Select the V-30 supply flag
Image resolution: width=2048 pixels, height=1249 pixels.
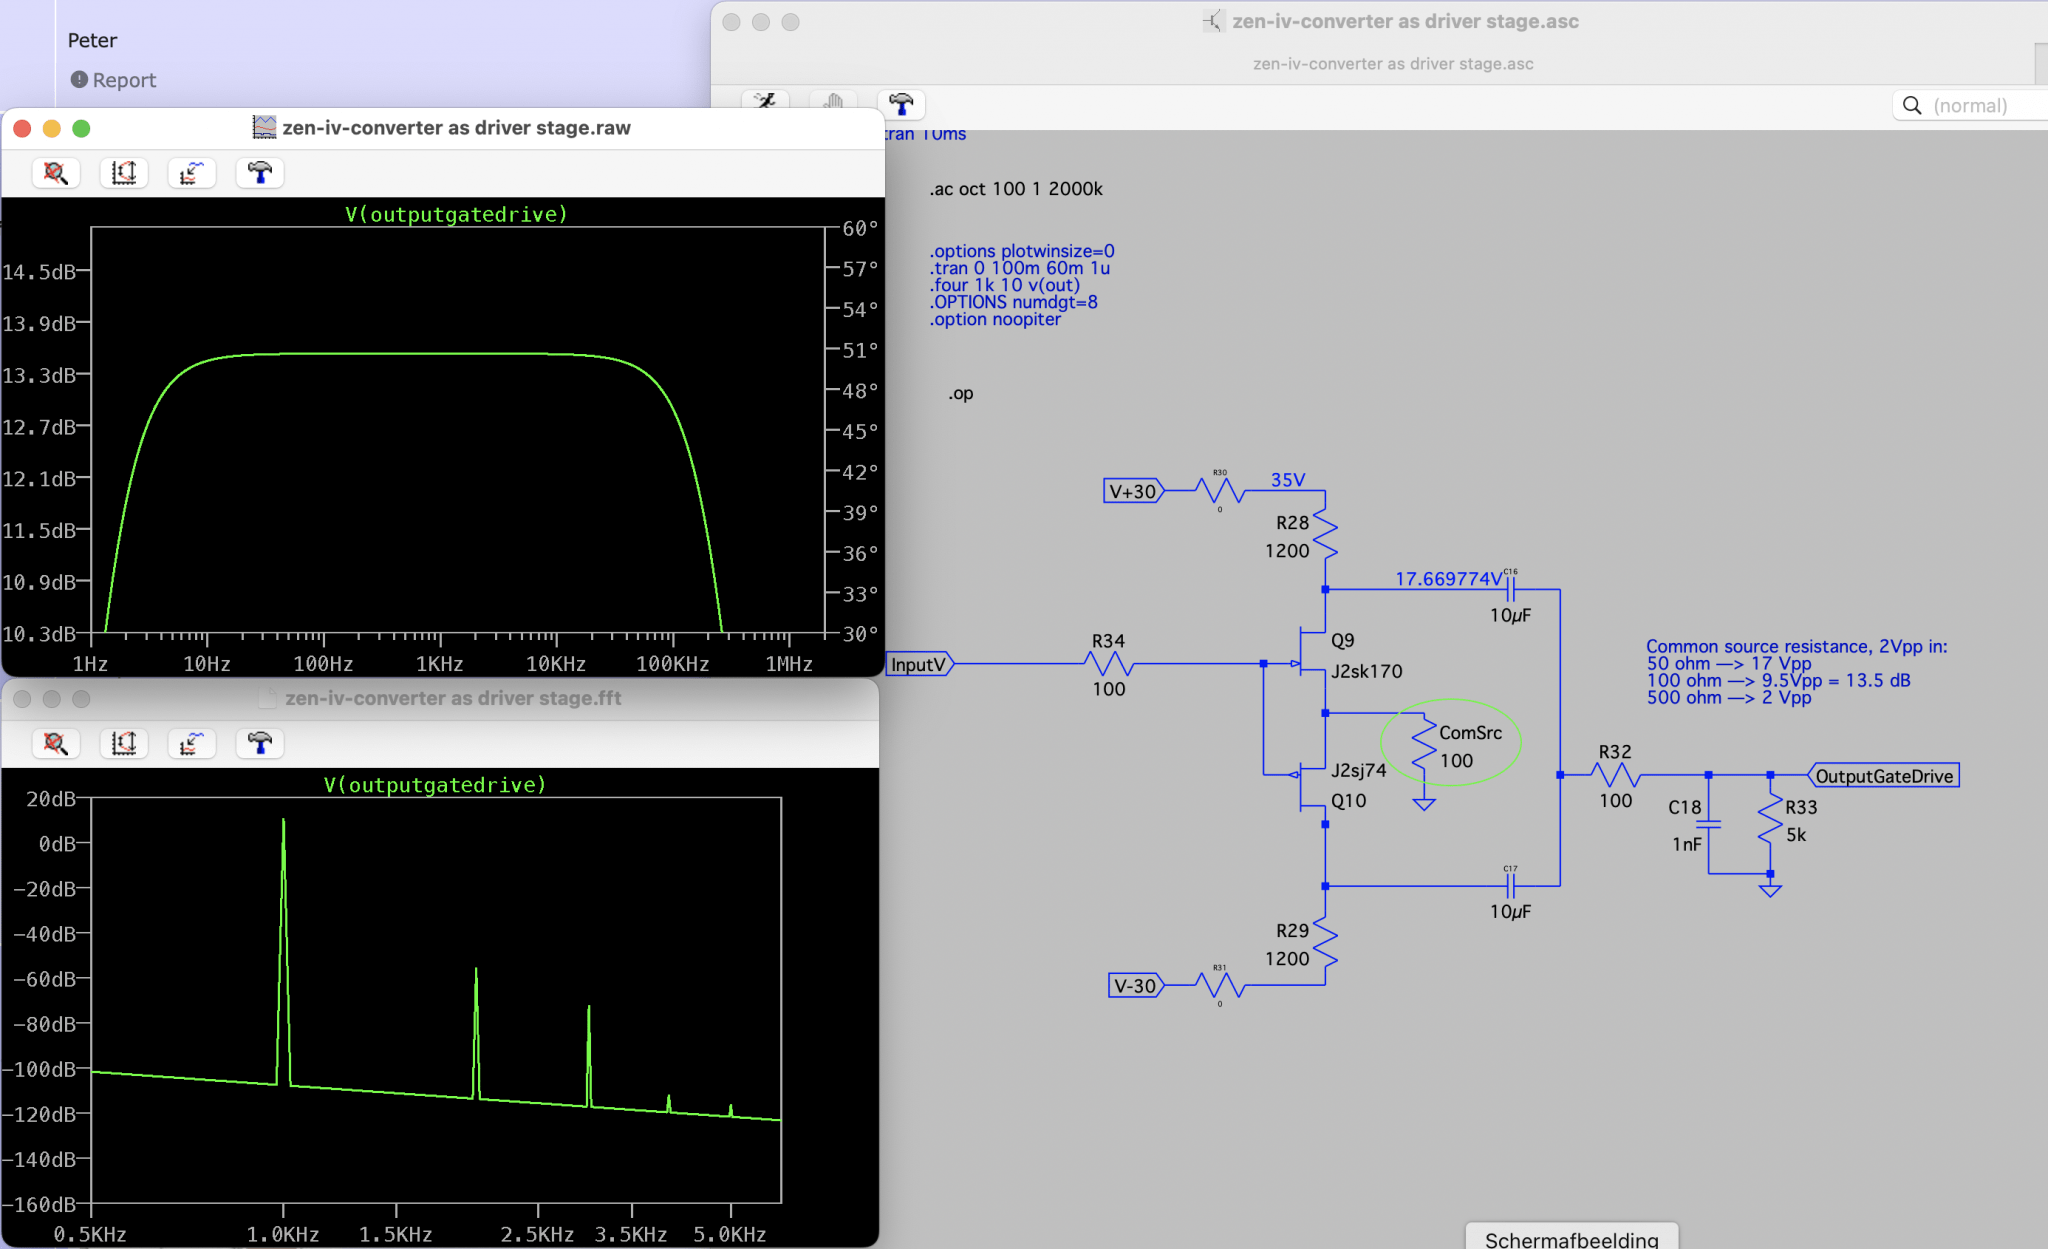[x=1136, y=985]
